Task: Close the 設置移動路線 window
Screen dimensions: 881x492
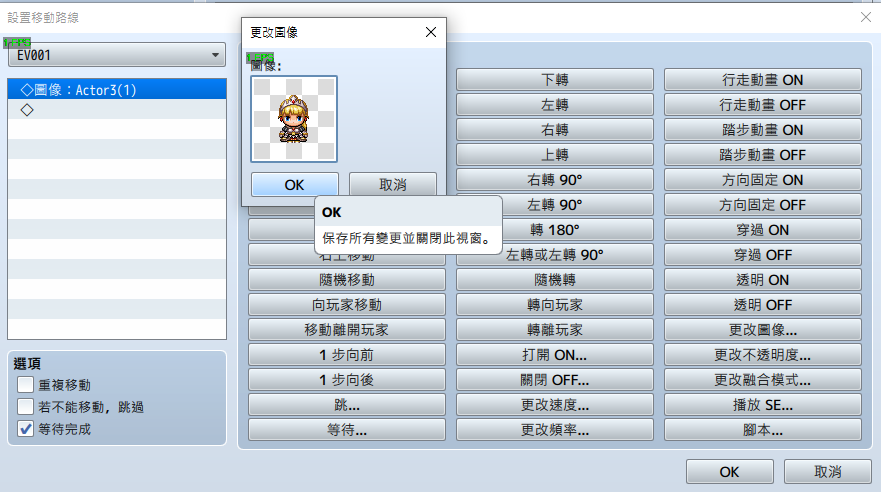Action: 866,17
